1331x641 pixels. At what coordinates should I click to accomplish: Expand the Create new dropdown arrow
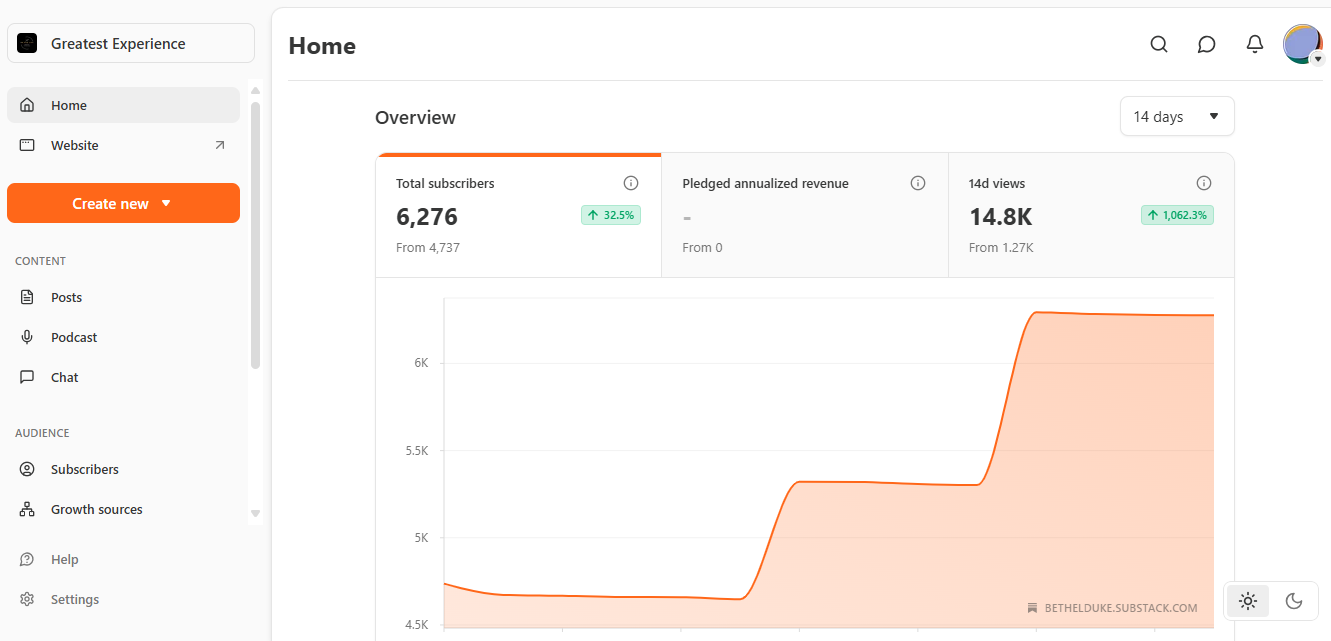point(165,203)
